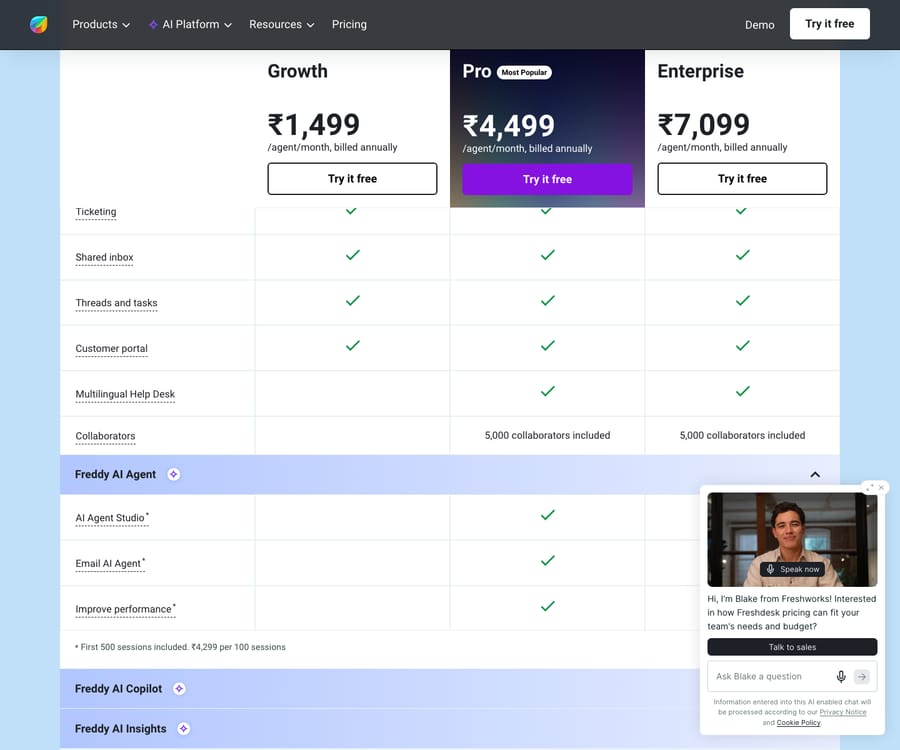
Task: Start Growth plan with Try it free
Action: point(352,178)
